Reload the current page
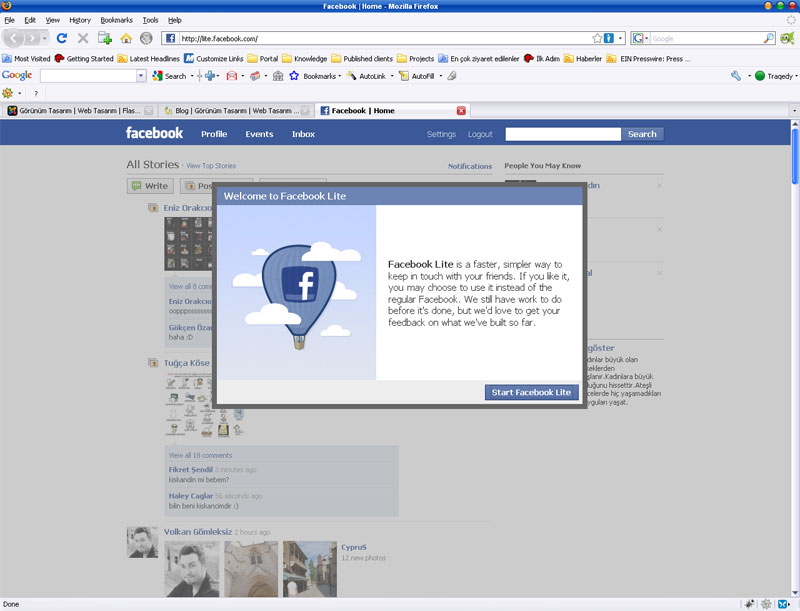The width and height of the screenshot is (800, 611). pyautogui.click(x=62, y=38)
